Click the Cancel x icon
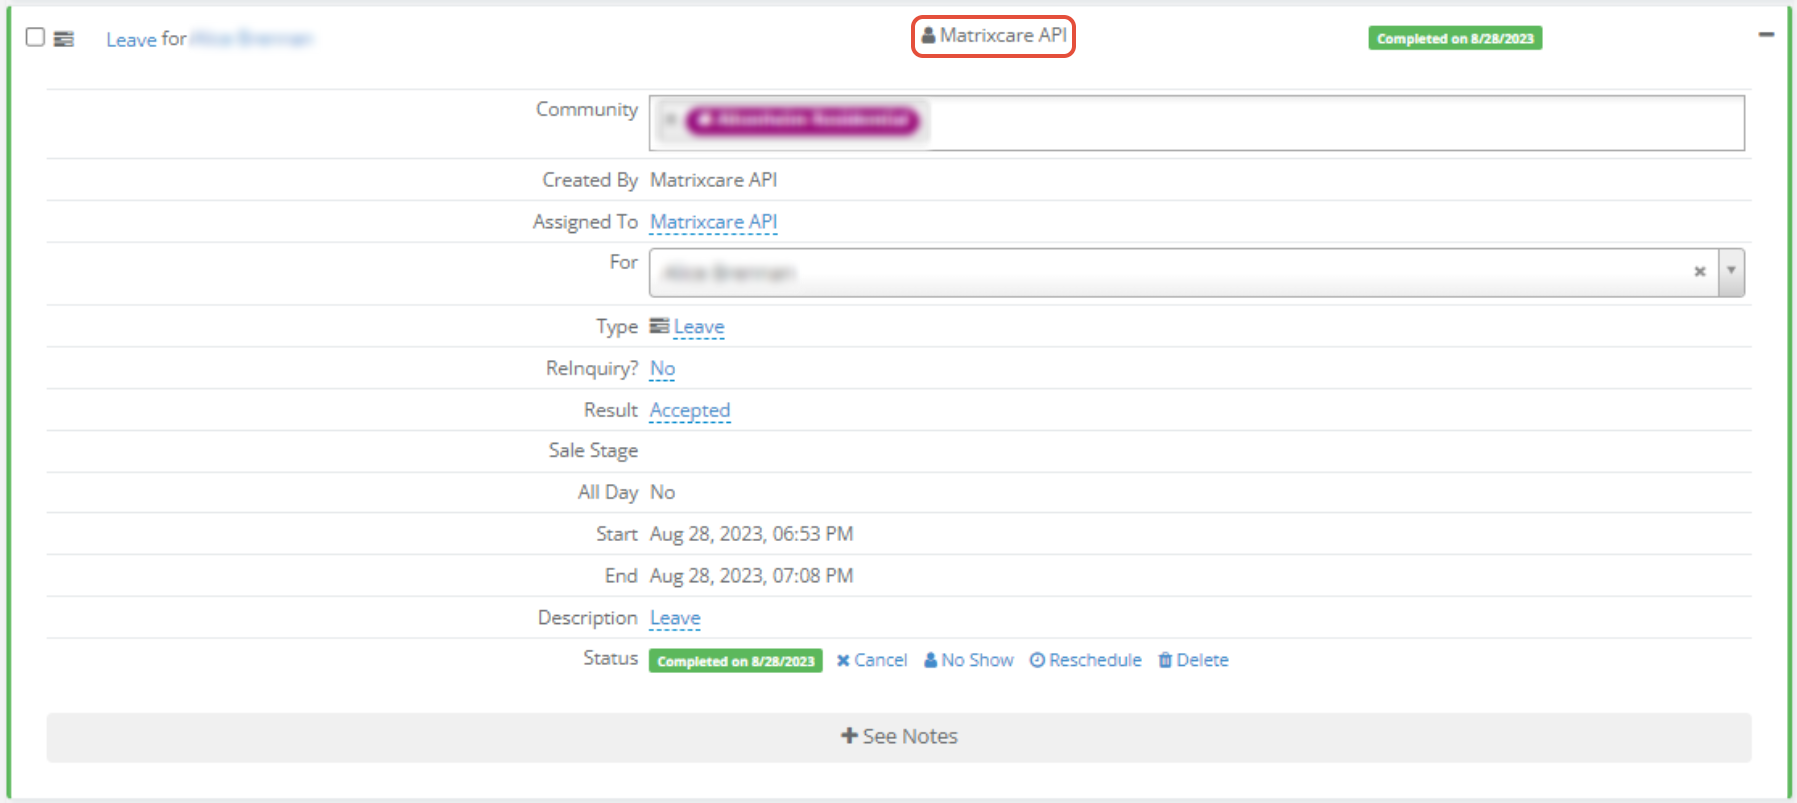Screen dimensions: 1797x803 [x=843, y=660]
